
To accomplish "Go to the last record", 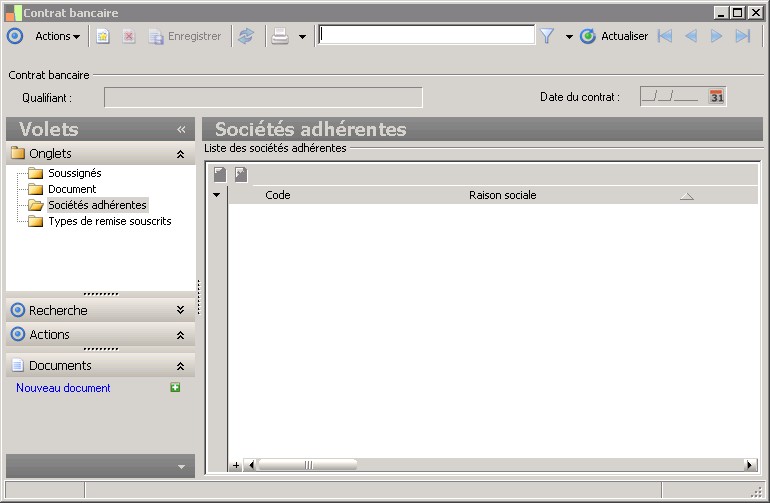I will [x=742, y=36].
